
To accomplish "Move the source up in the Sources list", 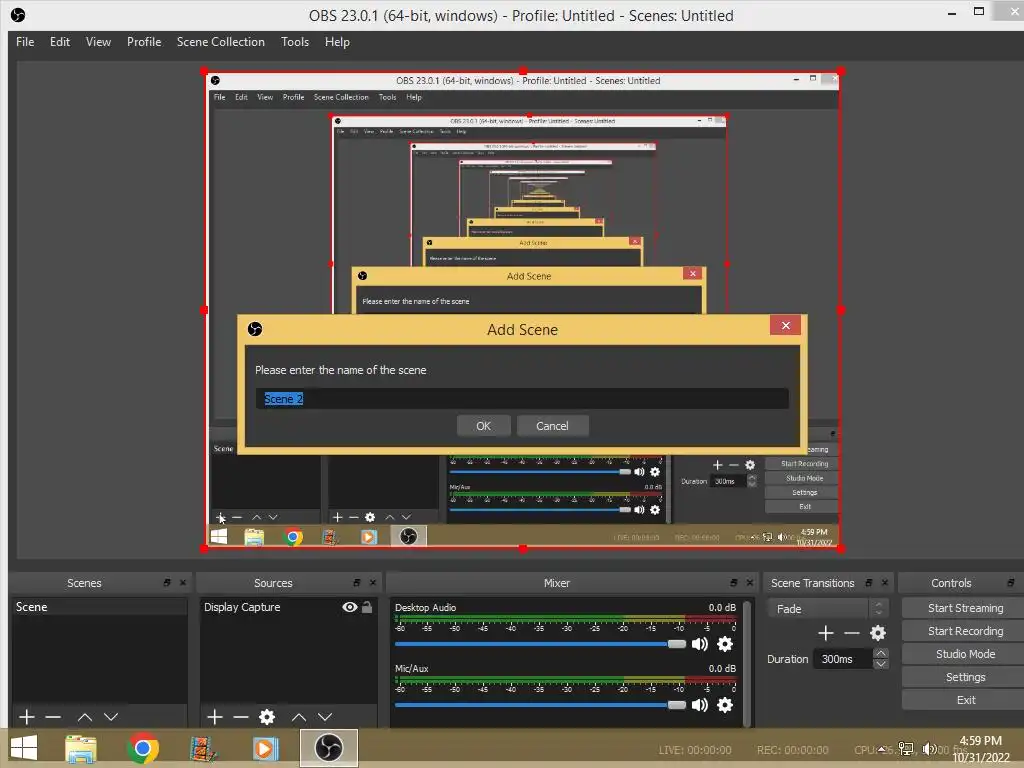I will pos(299,717).
